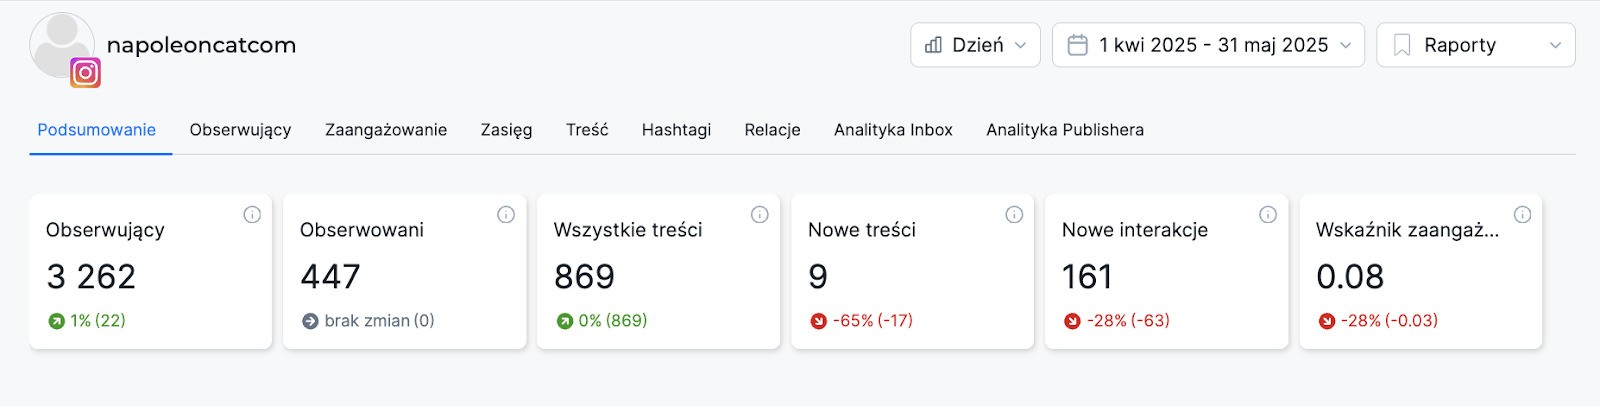The width and height of the screenshot is (1600, 406).
Task: Click green up arrow on Obserwujący card
Action: point(56,321)
